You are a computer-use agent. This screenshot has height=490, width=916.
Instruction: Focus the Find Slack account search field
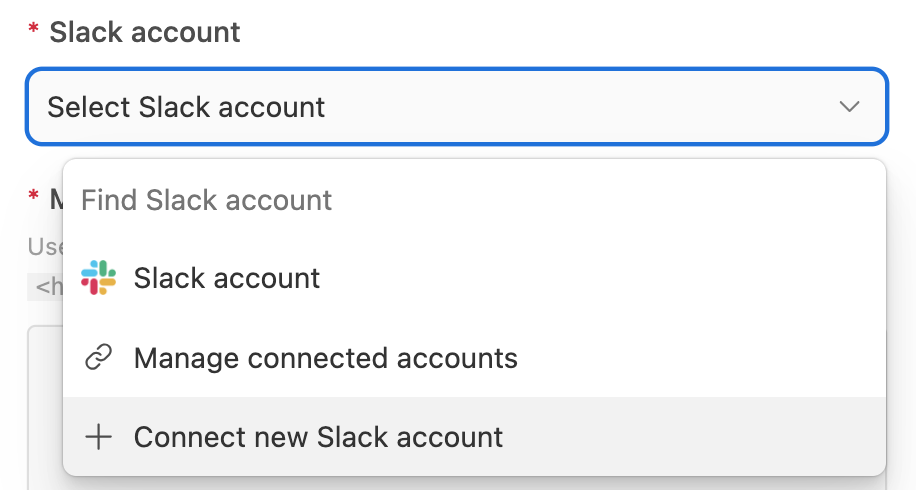(x=474, y=200)
